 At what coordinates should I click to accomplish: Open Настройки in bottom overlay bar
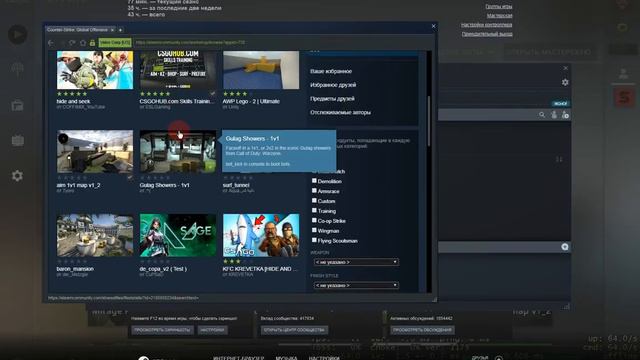point(324,358)
